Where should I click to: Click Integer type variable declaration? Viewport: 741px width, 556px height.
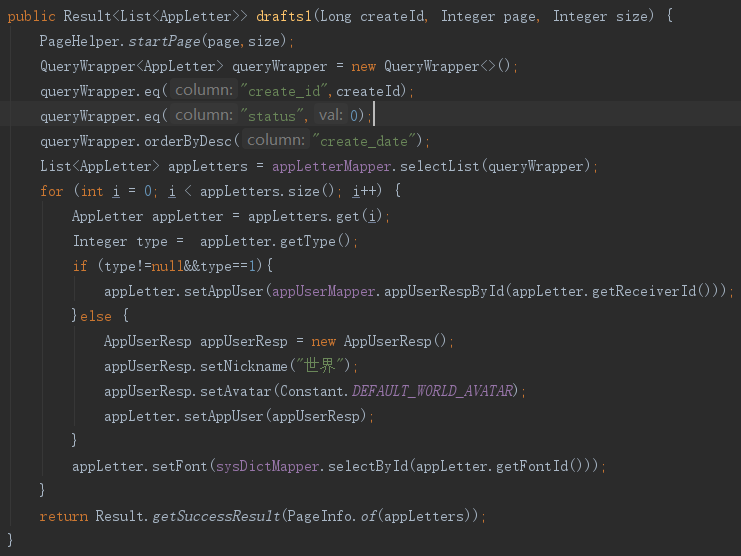pos(120,241)
